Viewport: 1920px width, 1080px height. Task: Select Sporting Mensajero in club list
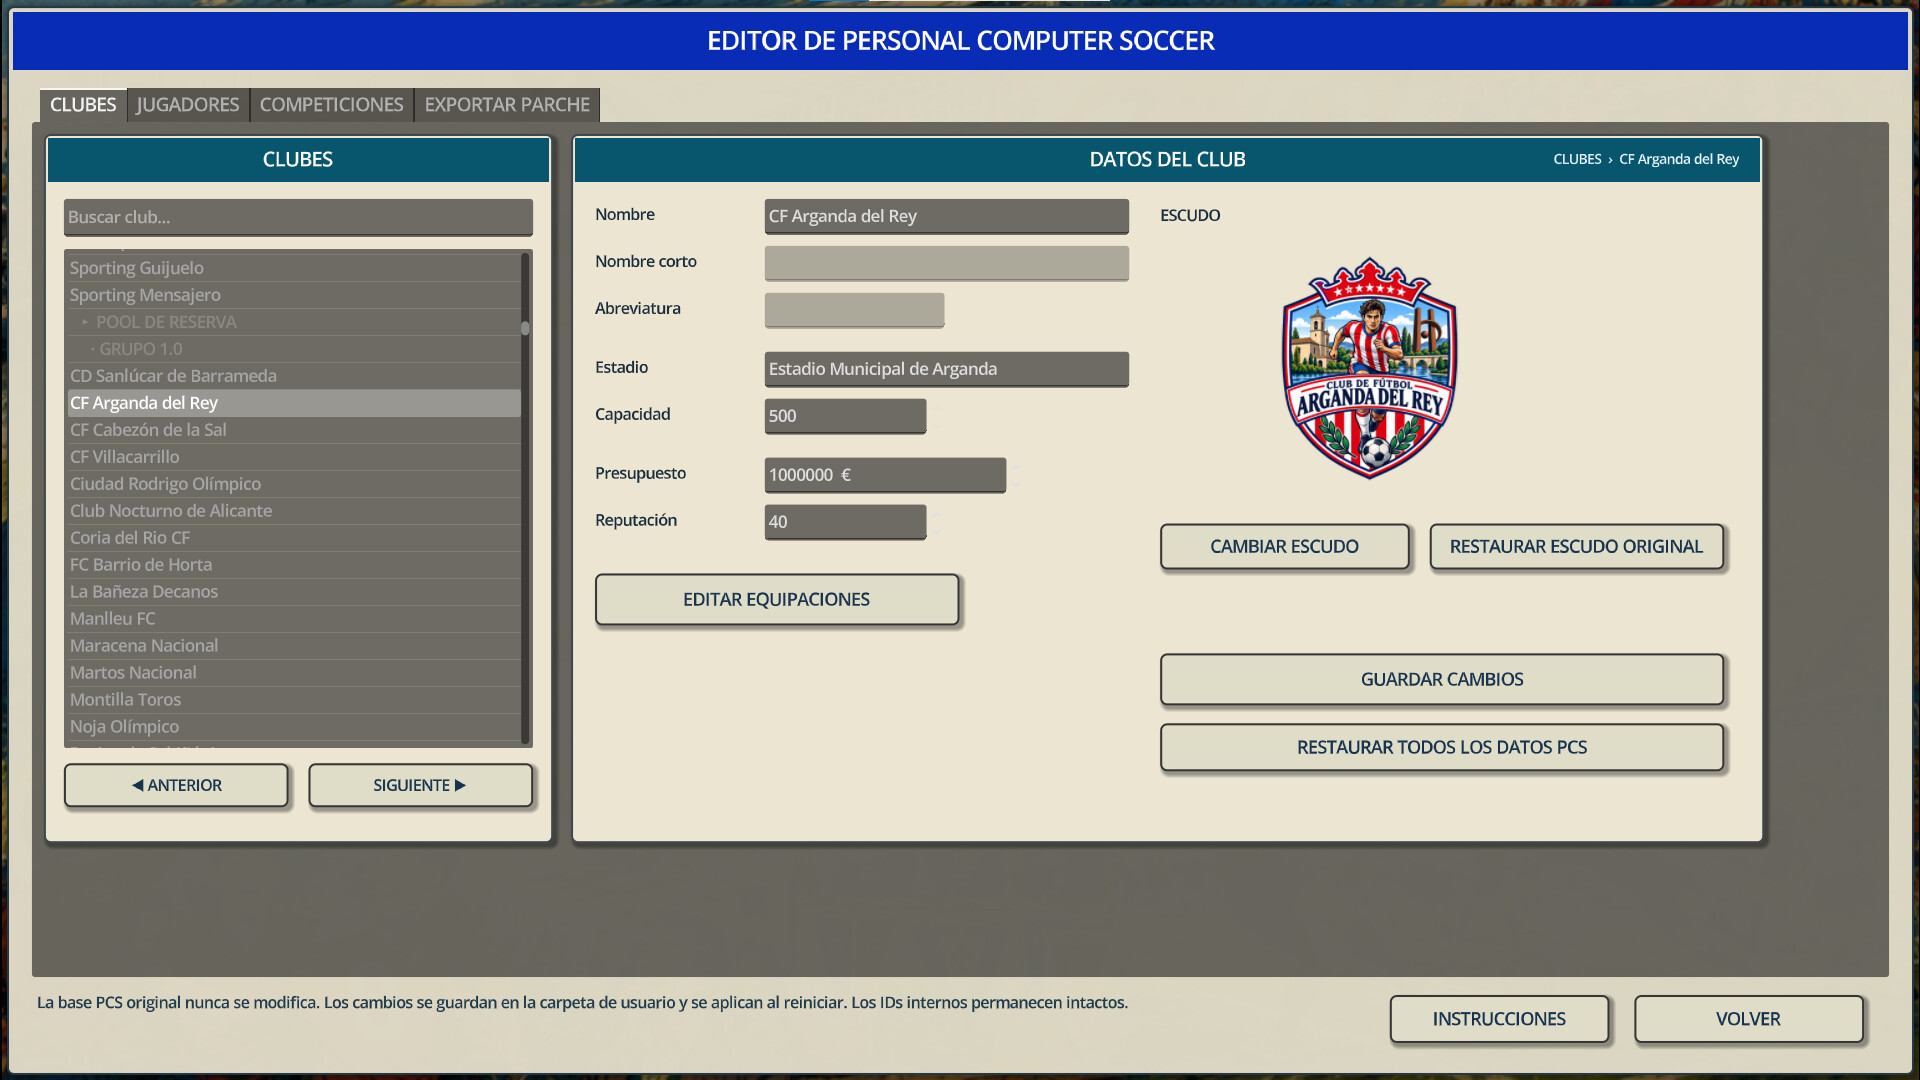(x=294, y=295)
